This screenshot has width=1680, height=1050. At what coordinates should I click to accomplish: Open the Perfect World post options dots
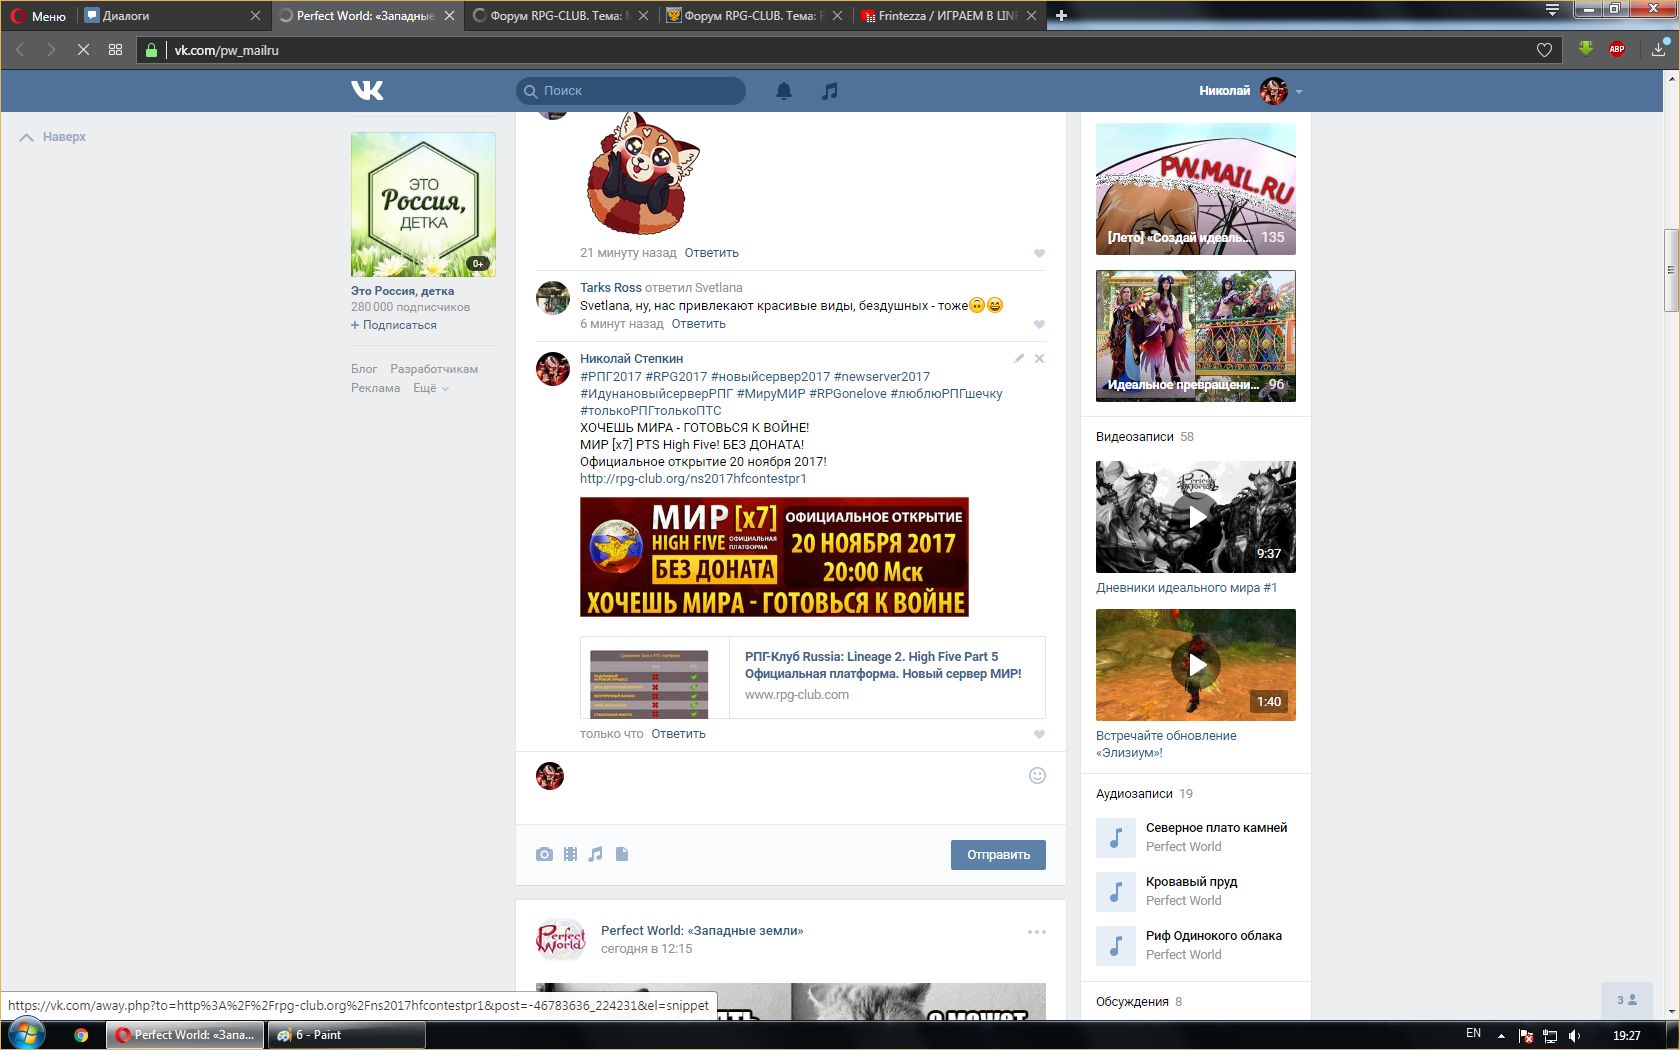click(1037, 932)
